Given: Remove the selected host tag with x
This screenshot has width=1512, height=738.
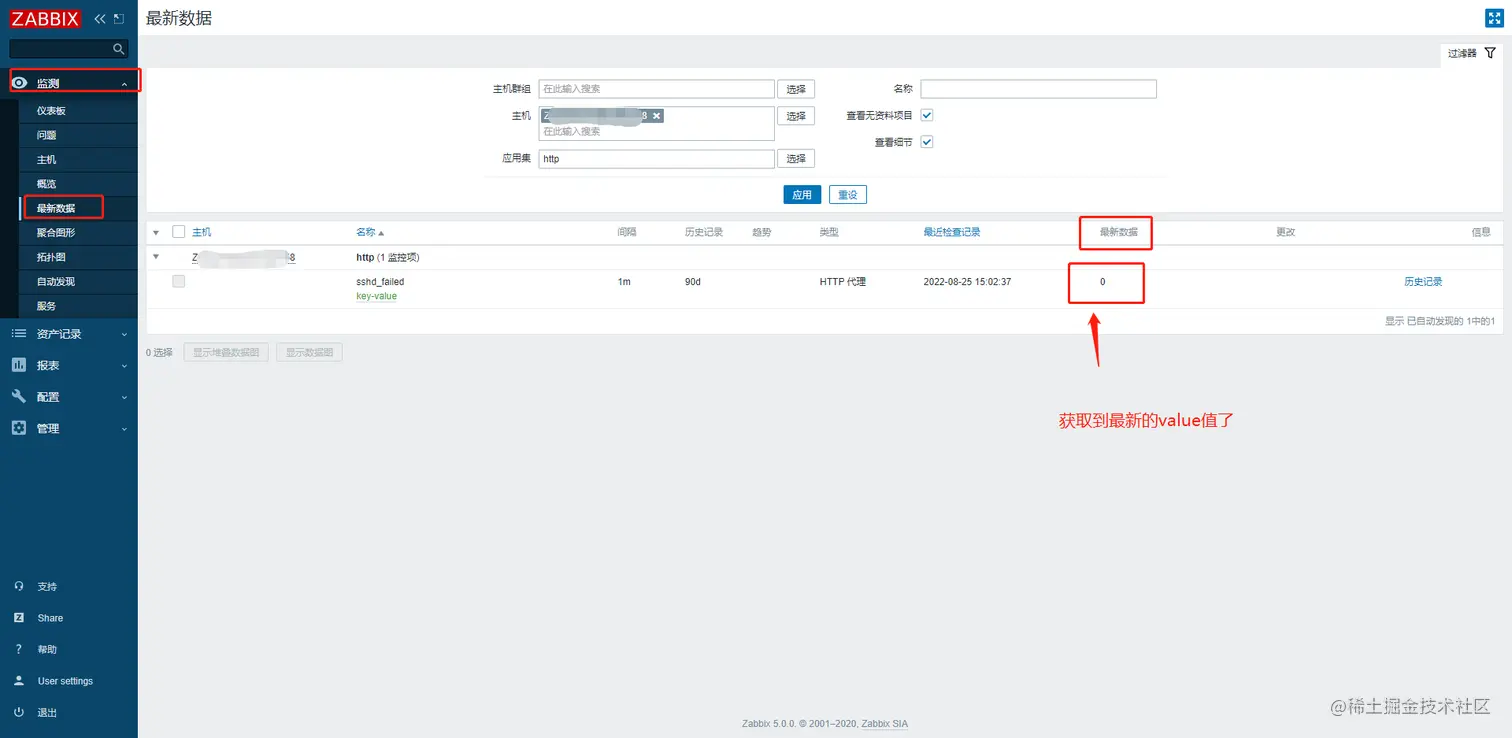Looking at the screenshot, I should tap(657, 116).
